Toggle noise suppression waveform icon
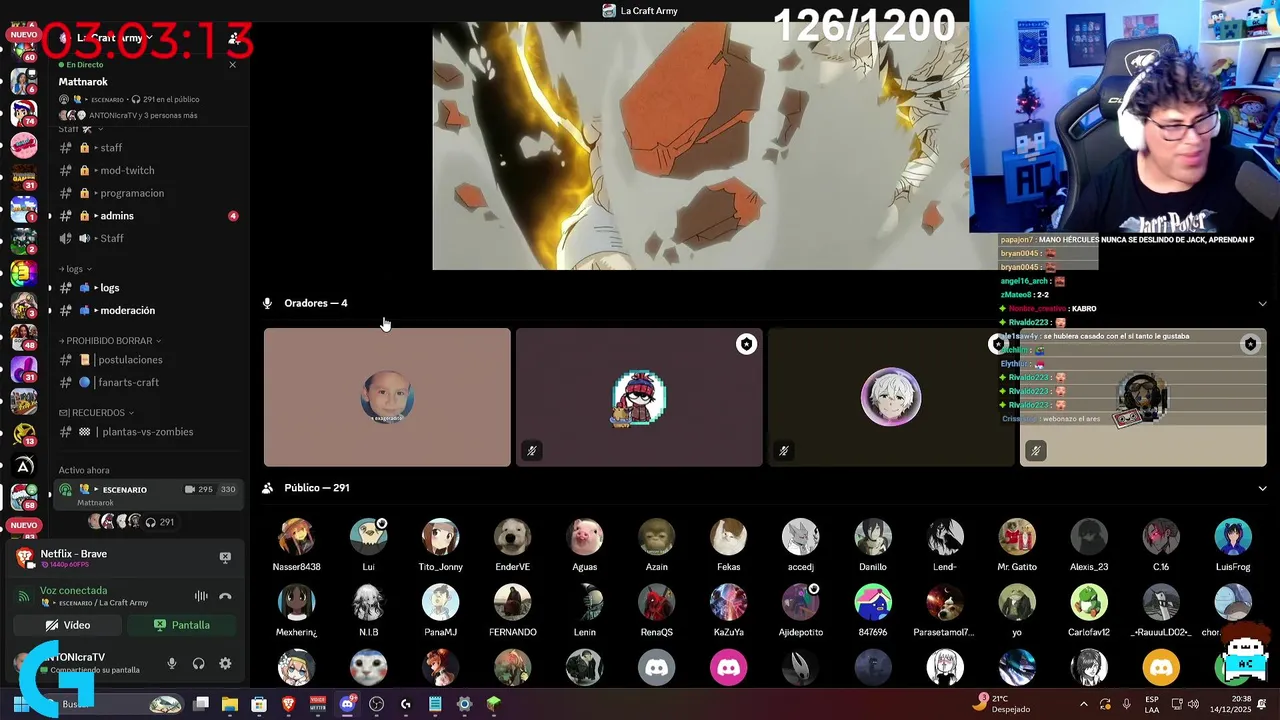This screenshot has height=720, width=1280. tap(201, 596)
